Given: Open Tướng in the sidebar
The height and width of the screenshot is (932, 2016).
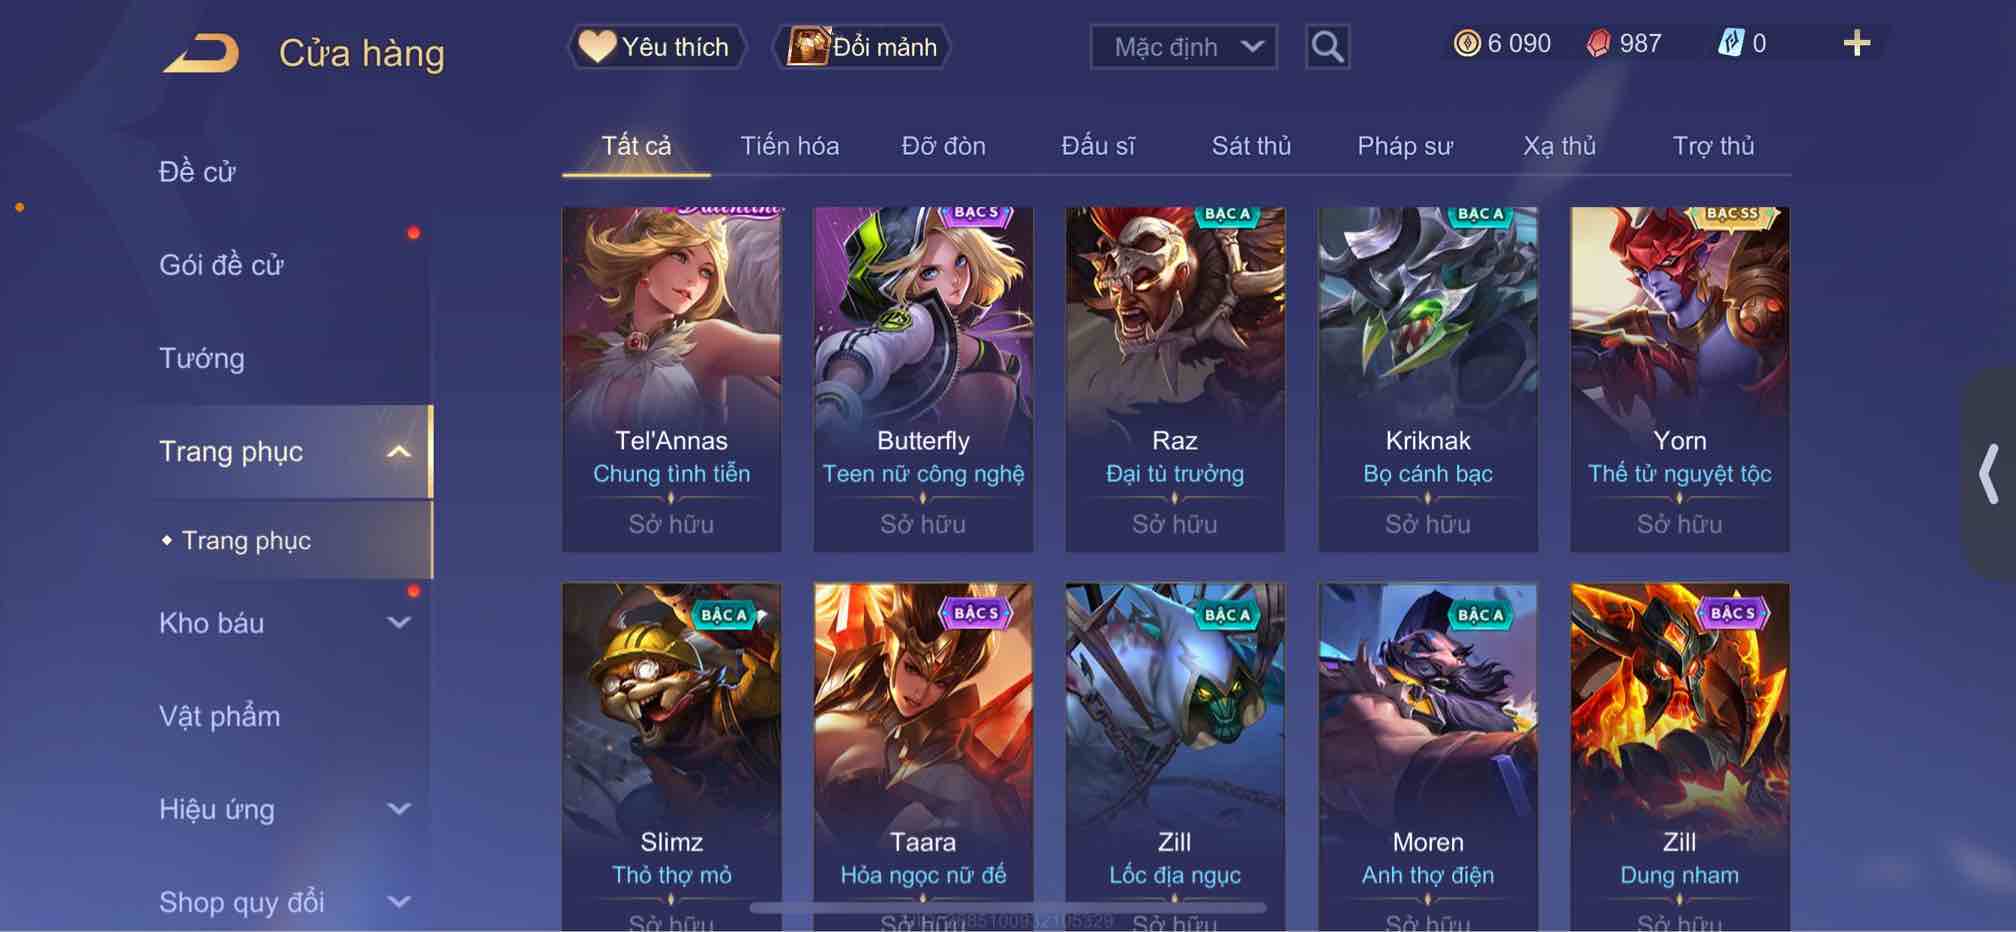Looking at the screenshot, I should (x=201, y=358).
